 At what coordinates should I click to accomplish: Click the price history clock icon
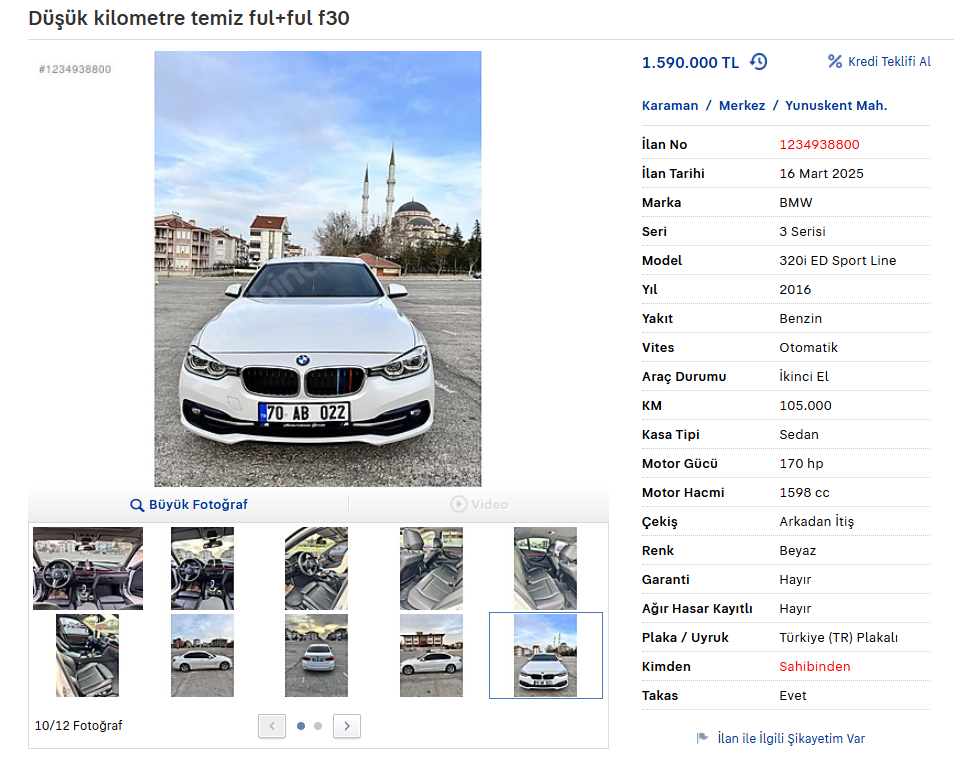(759, 62)
